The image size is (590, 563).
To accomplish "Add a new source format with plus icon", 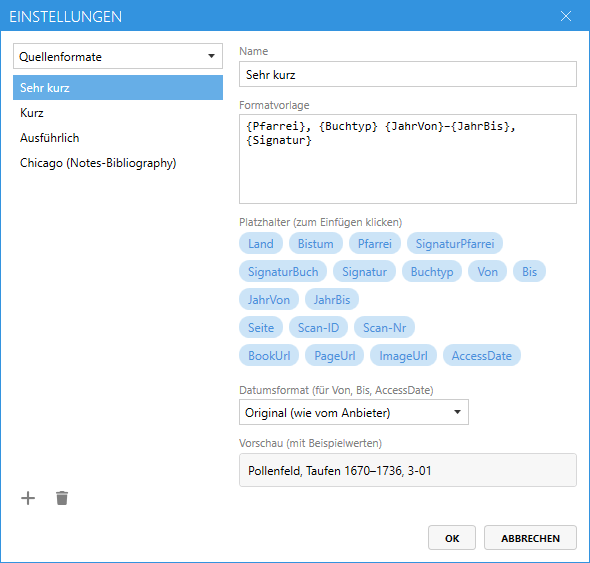I will click(28, 498).
